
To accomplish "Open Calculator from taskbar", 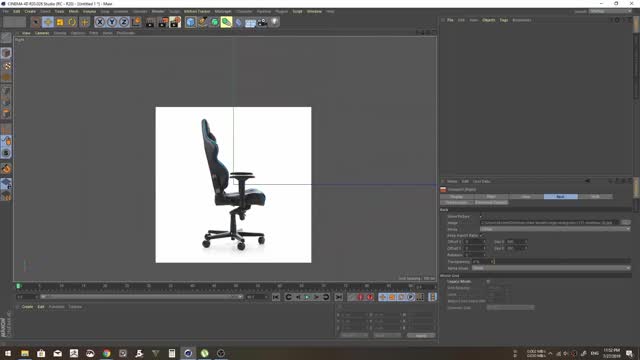I will pyautogui.click(x=172, y=353).
